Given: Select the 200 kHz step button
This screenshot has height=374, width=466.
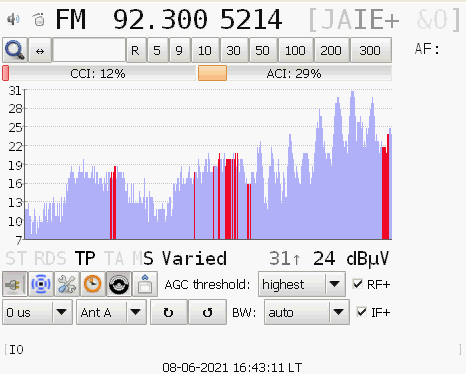Looking at the screenshot, I should tap(331, 50).
